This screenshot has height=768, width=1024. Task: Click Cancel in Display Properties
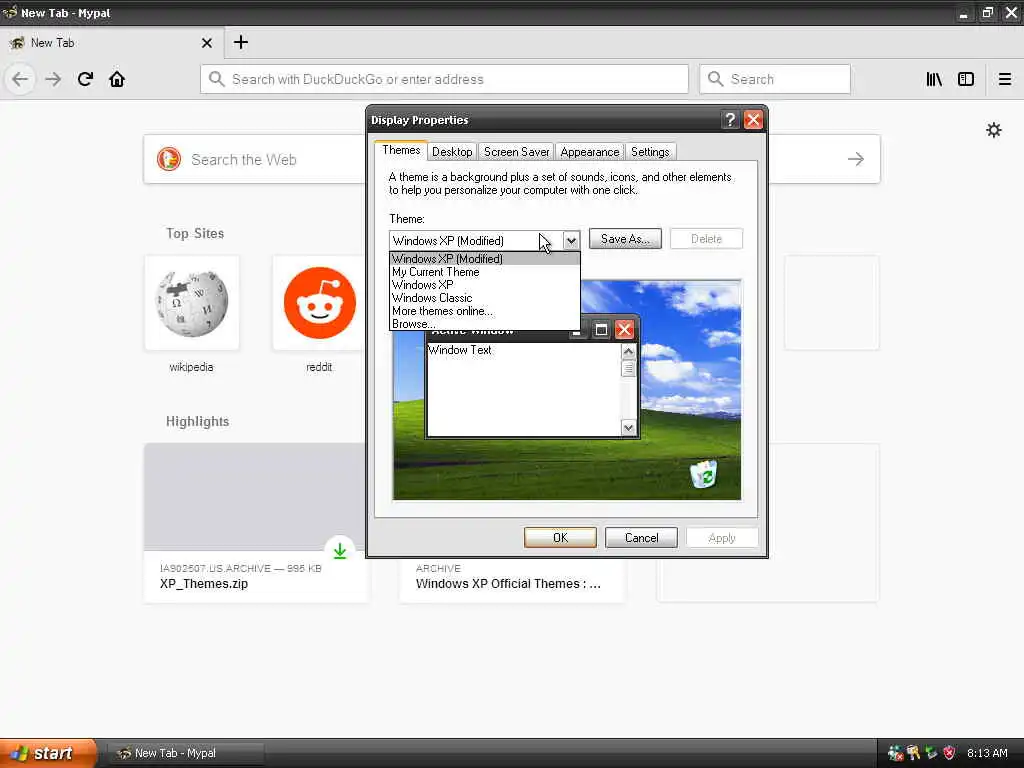pyautogui.click(x=641, y=537)
